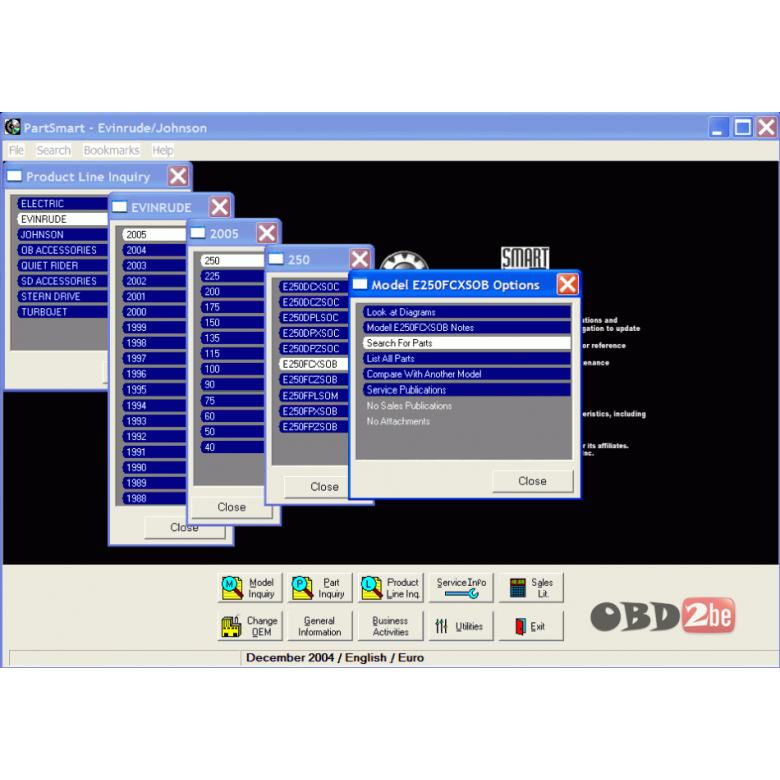Select model E250DCXSOC in 250 list
This screenshot has width=780, height=780.
tap(313, 287)
